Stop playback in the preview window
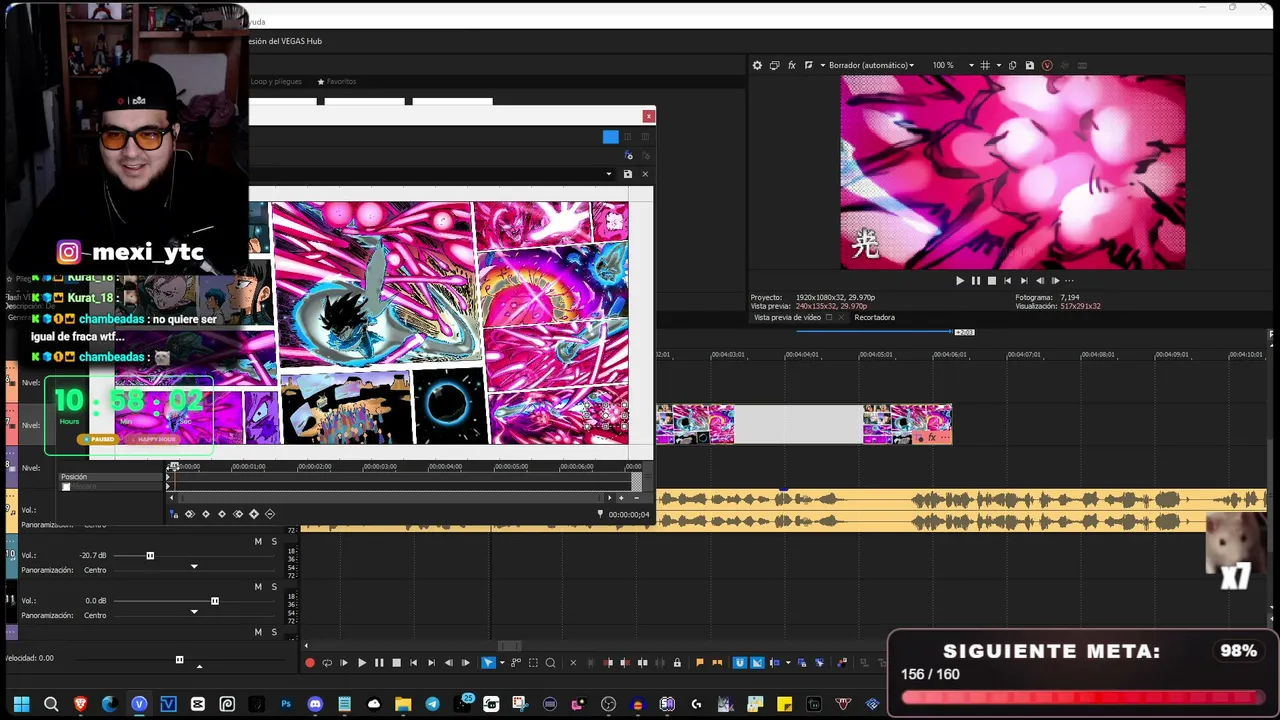The width and height of the screenshot is (1280, 720). [992, 281]
